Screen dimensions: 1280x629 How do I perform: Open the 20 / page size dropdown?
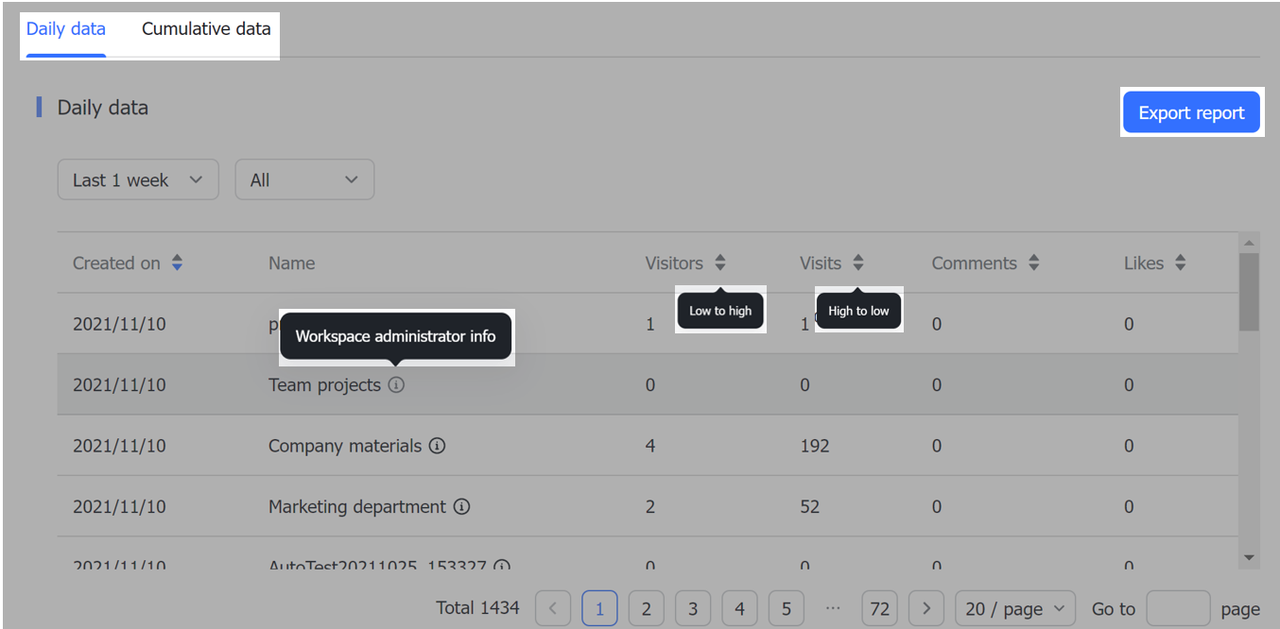click(x=1015, y=608)
